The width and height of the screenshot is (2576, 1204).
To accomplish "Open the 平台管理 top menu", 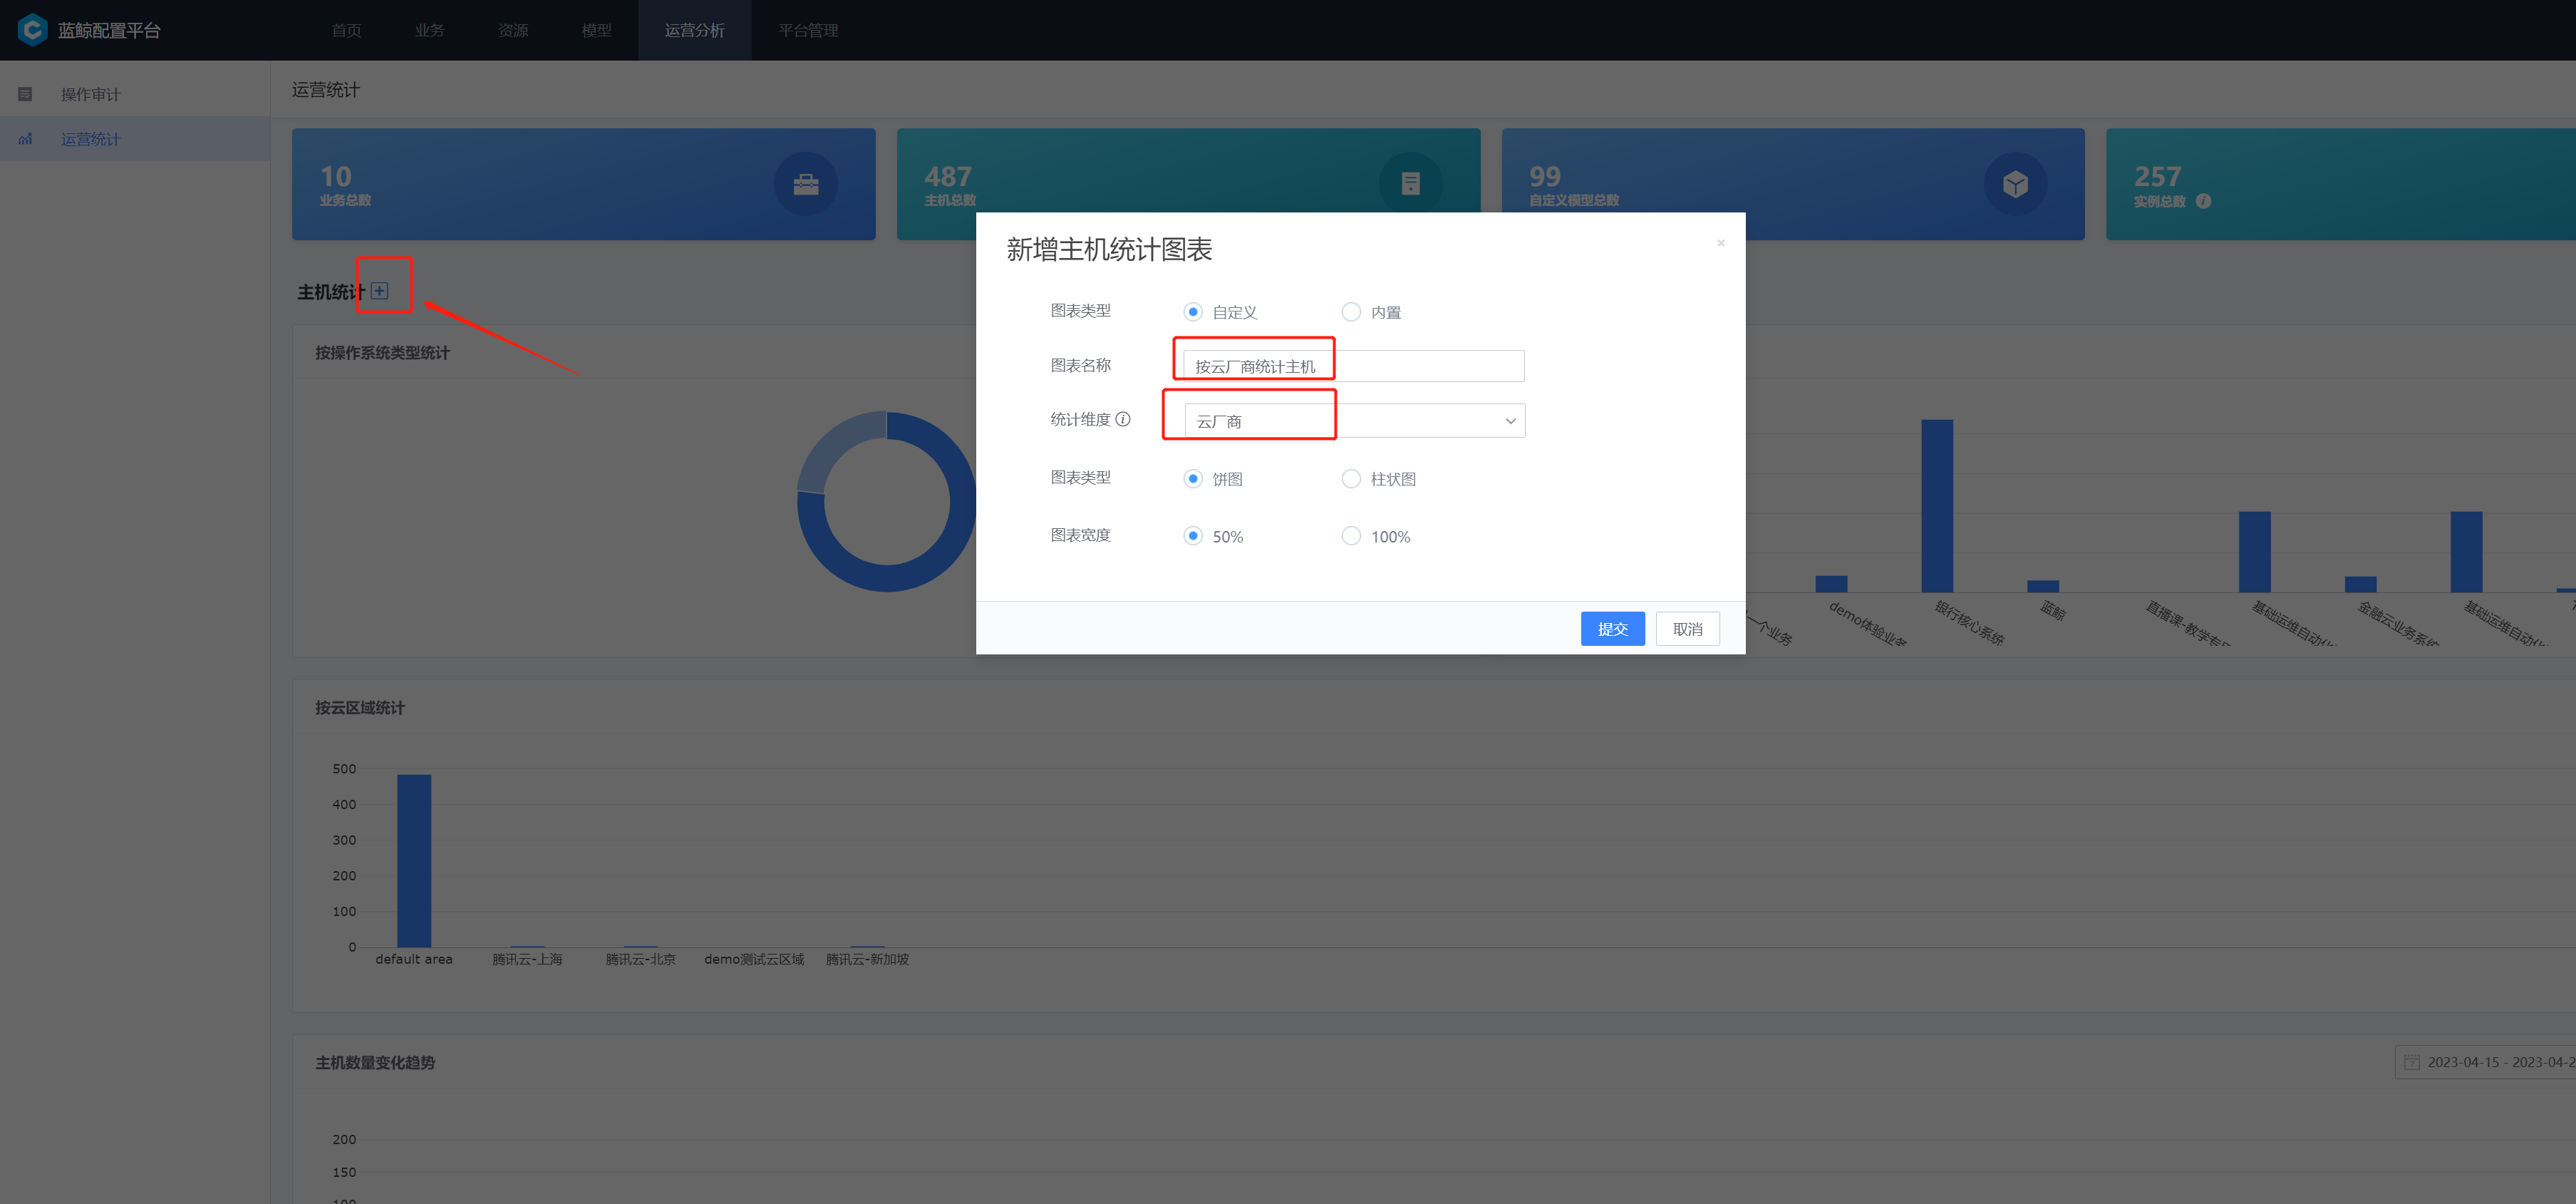I will click(808, 30).
